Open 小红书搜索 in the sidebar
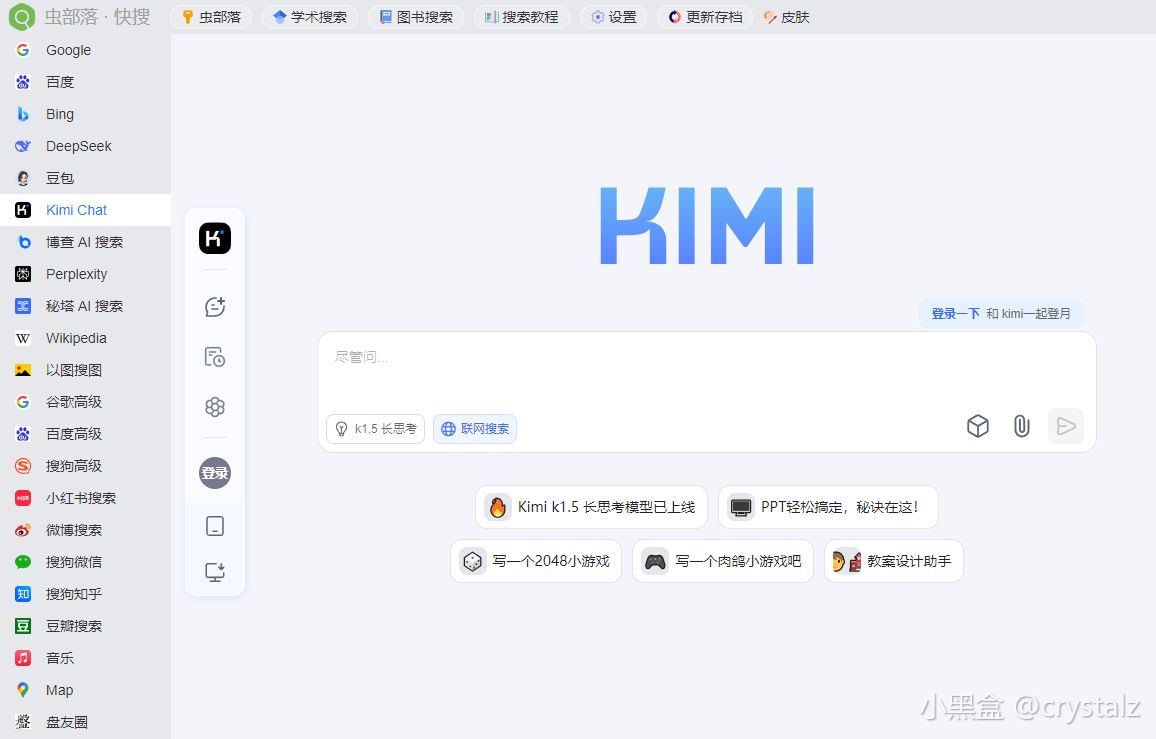1156x739 pixels. 86,498
